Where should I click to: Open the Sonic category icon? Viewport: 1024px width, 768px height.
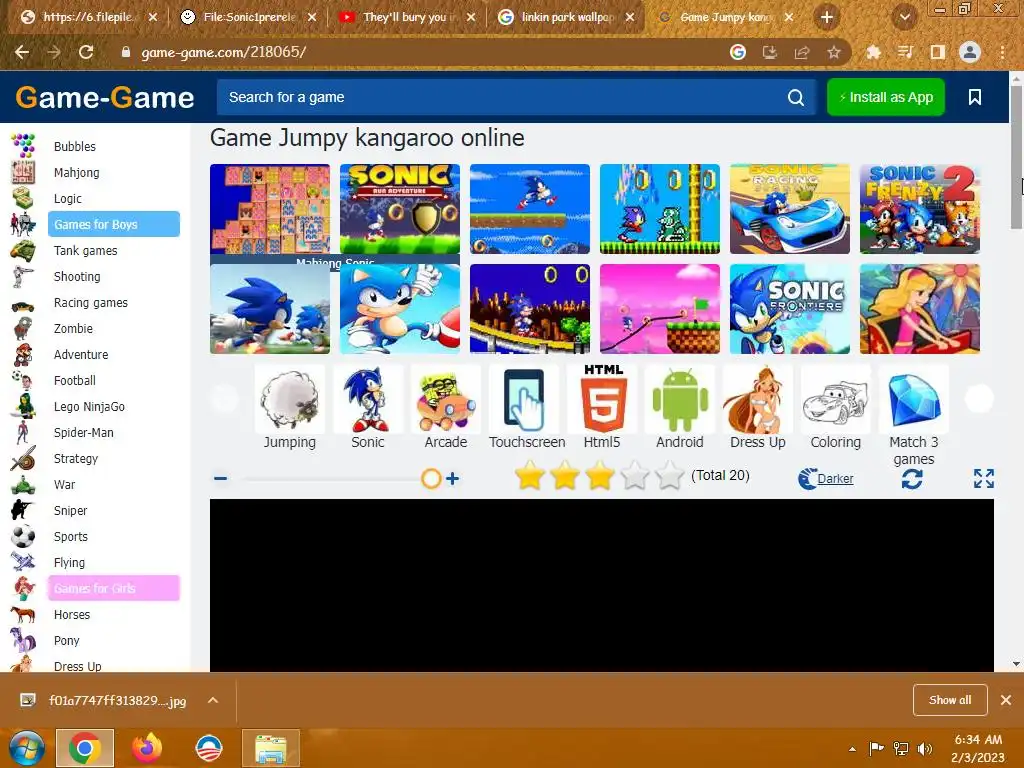(x=368, y=399)
